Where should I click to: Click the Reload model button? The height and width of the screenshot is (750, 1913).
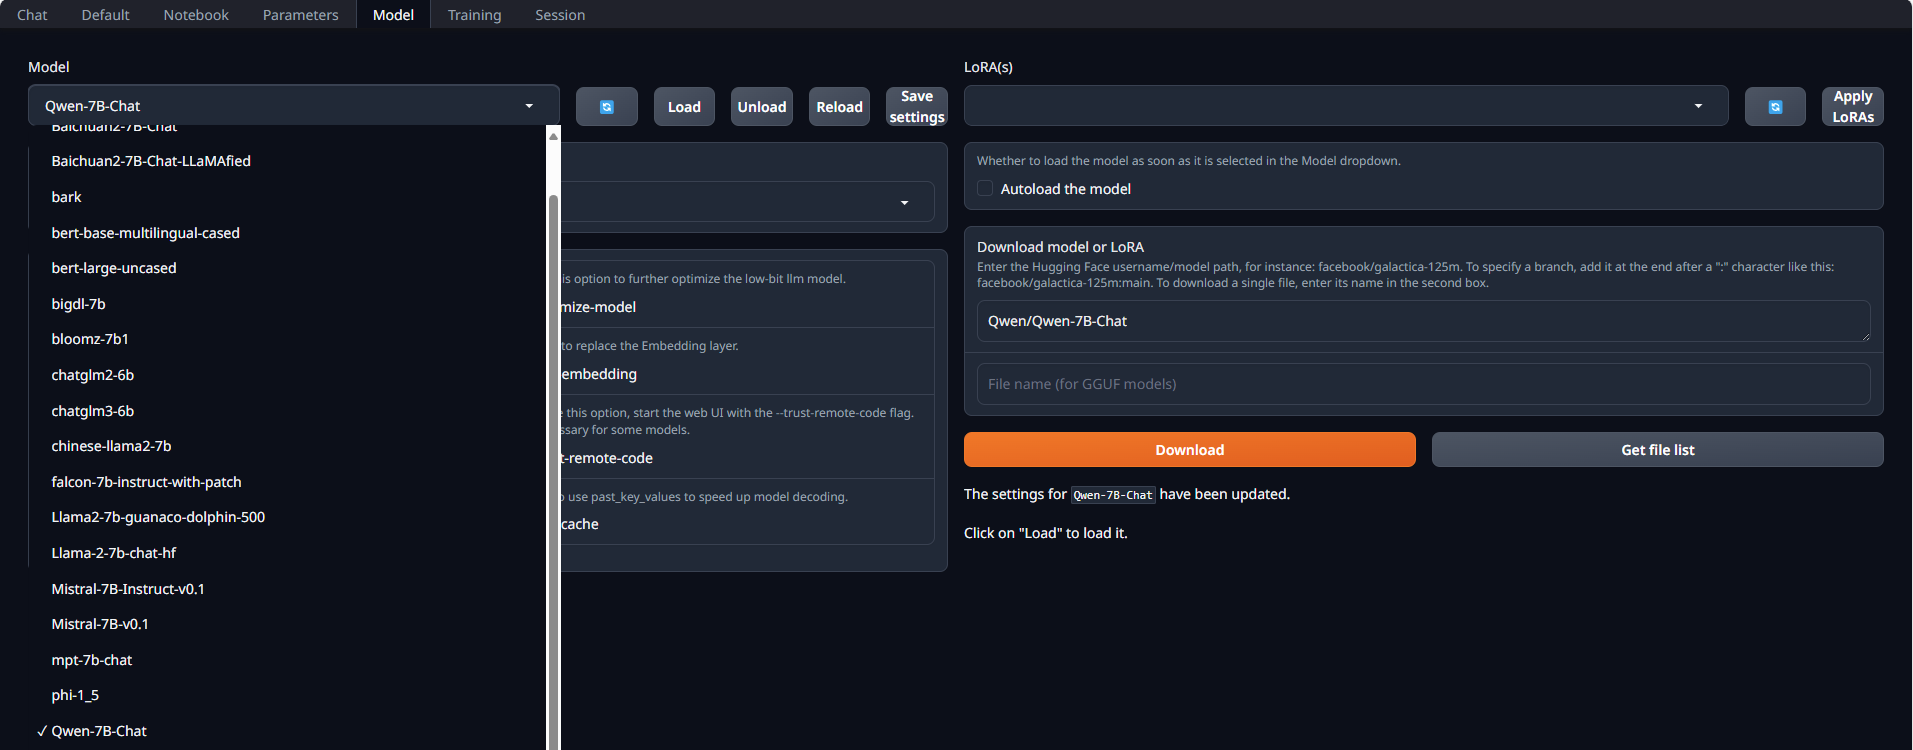(x=839, y=107)
